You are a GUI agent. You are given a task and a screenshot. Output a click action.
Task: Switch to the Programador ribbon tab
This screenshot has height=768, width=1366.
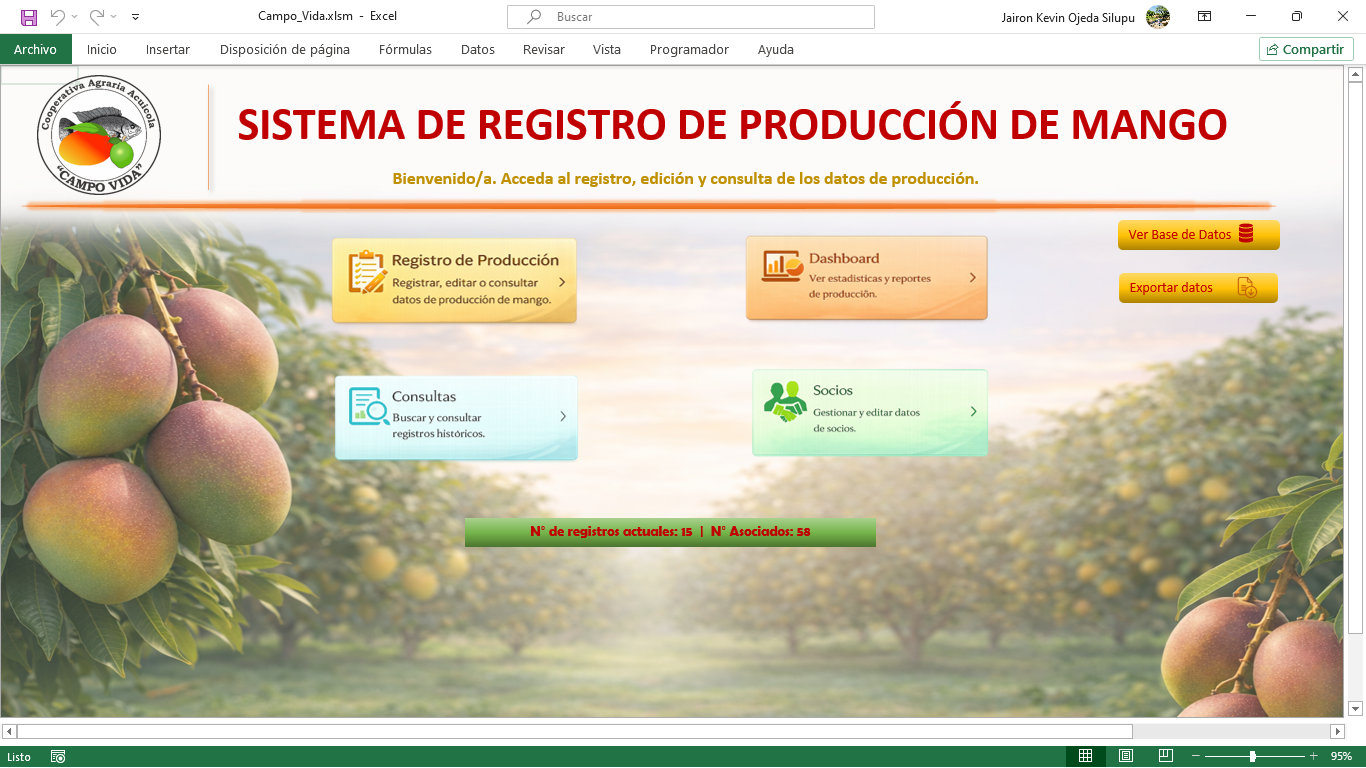688,48
